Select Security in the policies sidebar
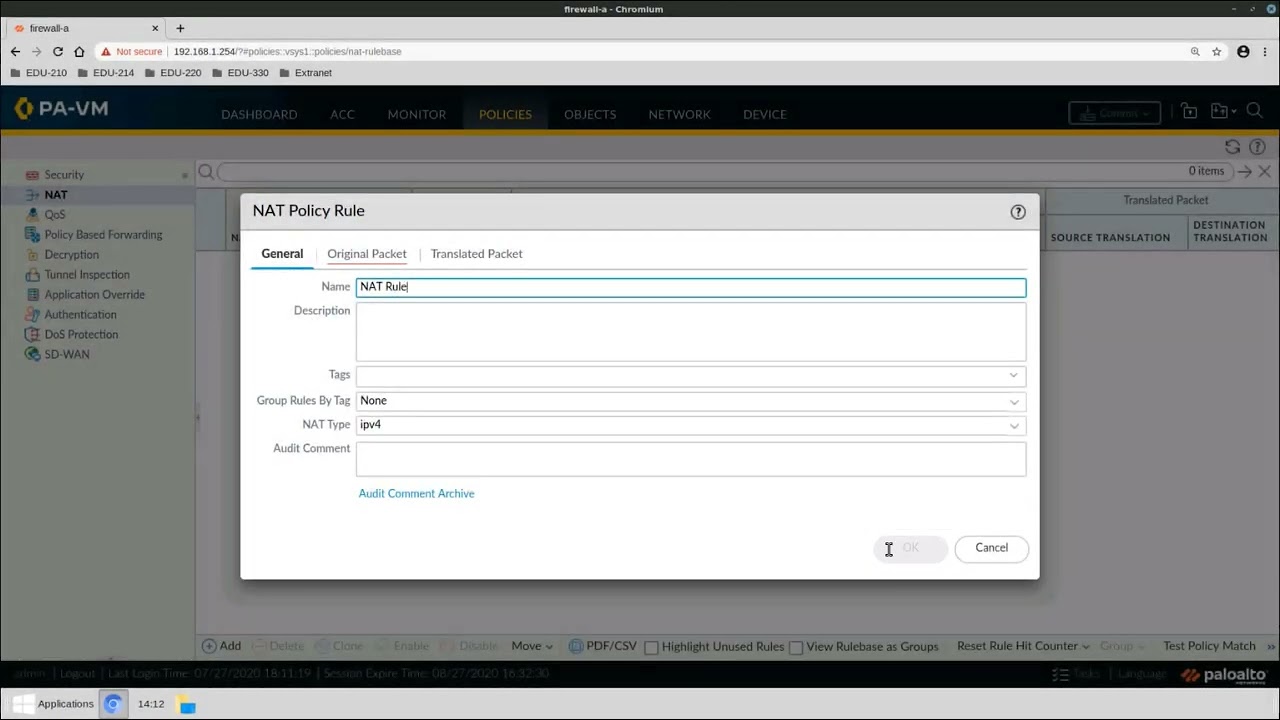The height and width of the screenshot is (720, 1280). click(x=64, y=175)
